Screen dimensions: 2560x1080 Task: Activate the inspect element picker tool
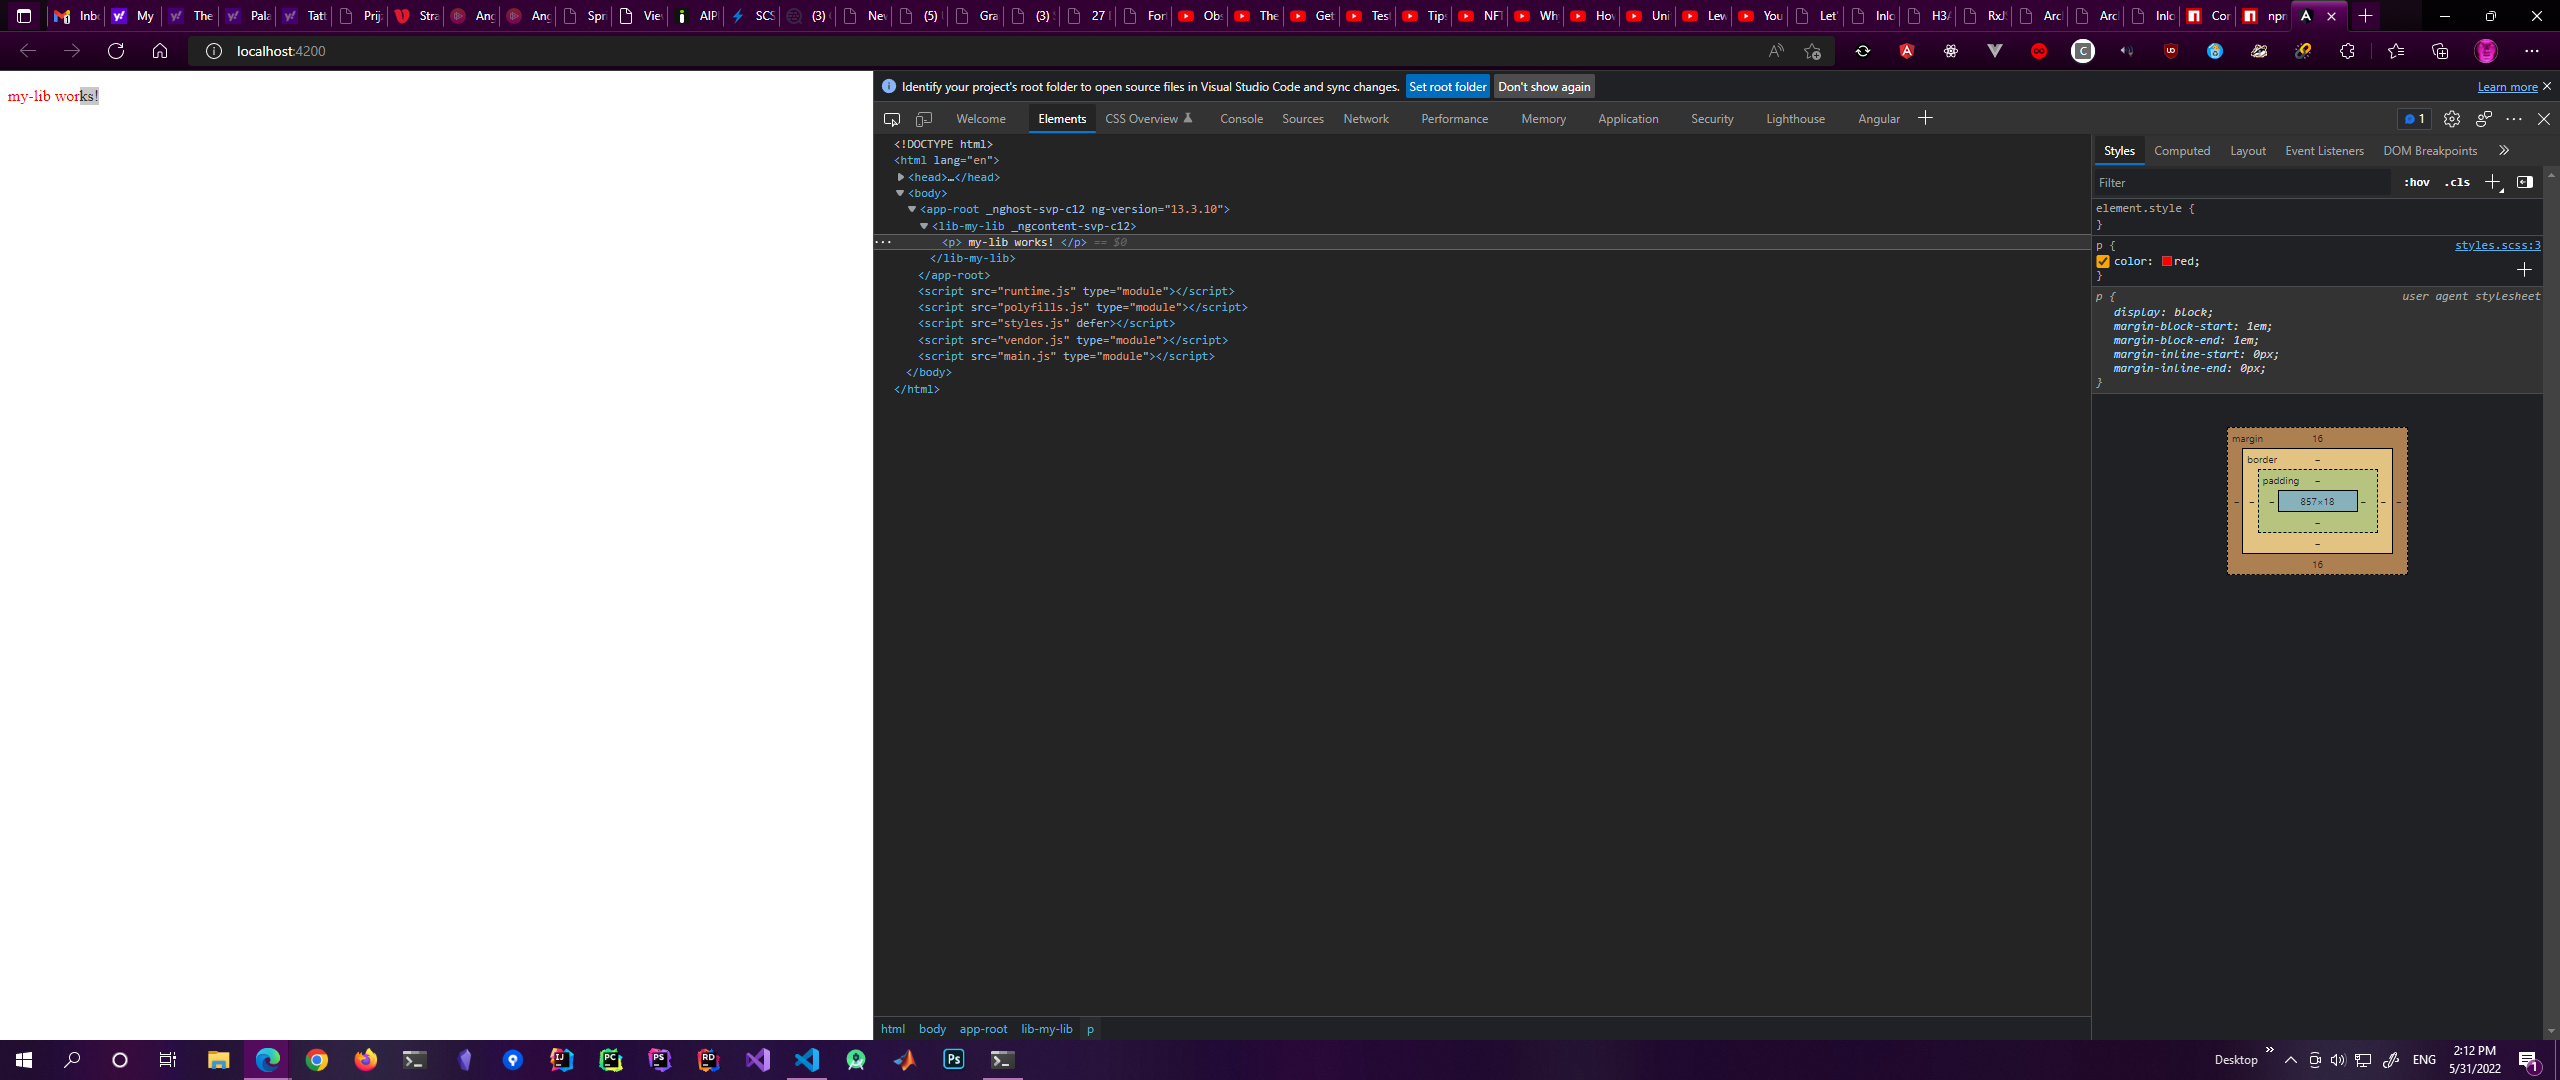click(891, 119)
